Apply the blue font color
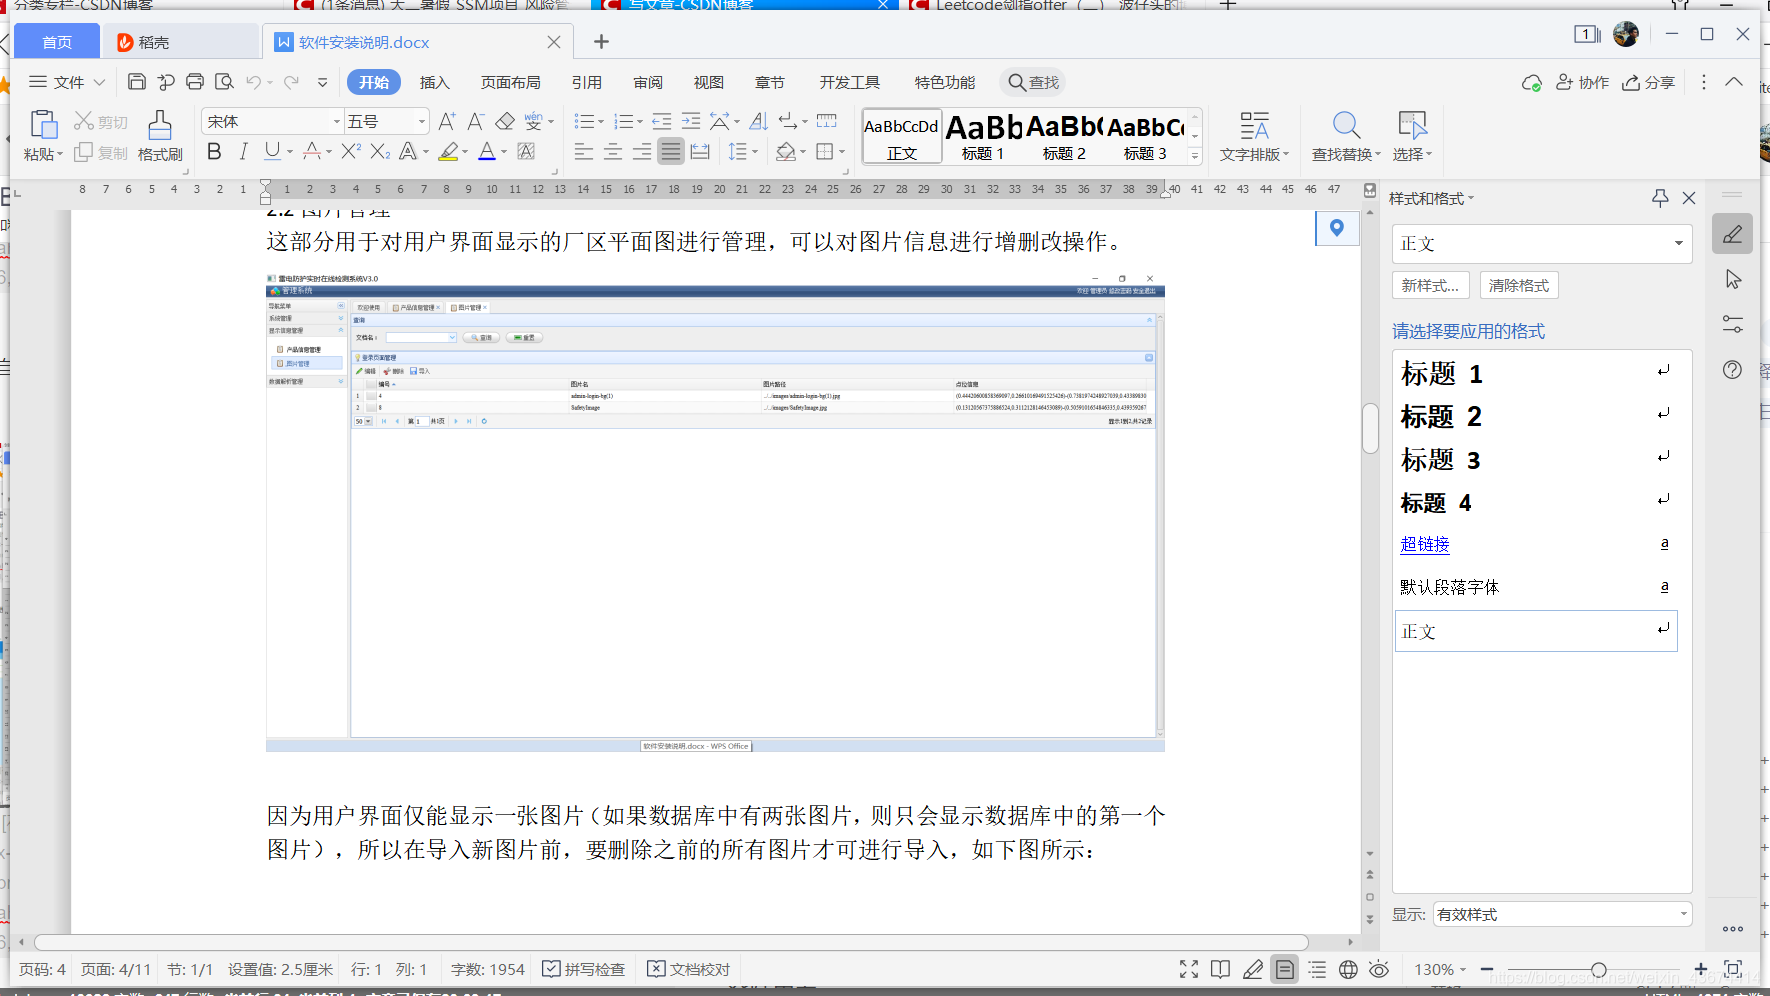The image size is (1770, 996). click(487, 151)
